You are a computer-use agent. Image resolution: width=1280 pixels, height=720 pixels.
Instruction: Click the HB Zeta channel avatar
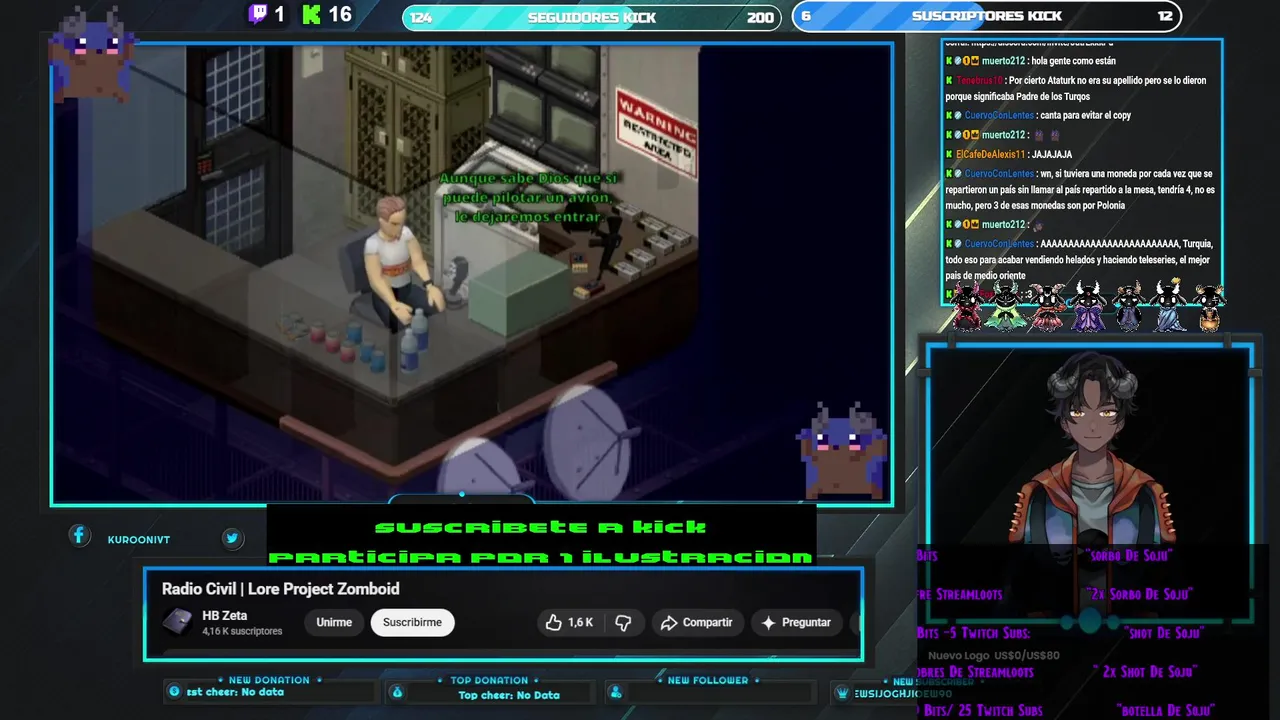tap(178, 621)
